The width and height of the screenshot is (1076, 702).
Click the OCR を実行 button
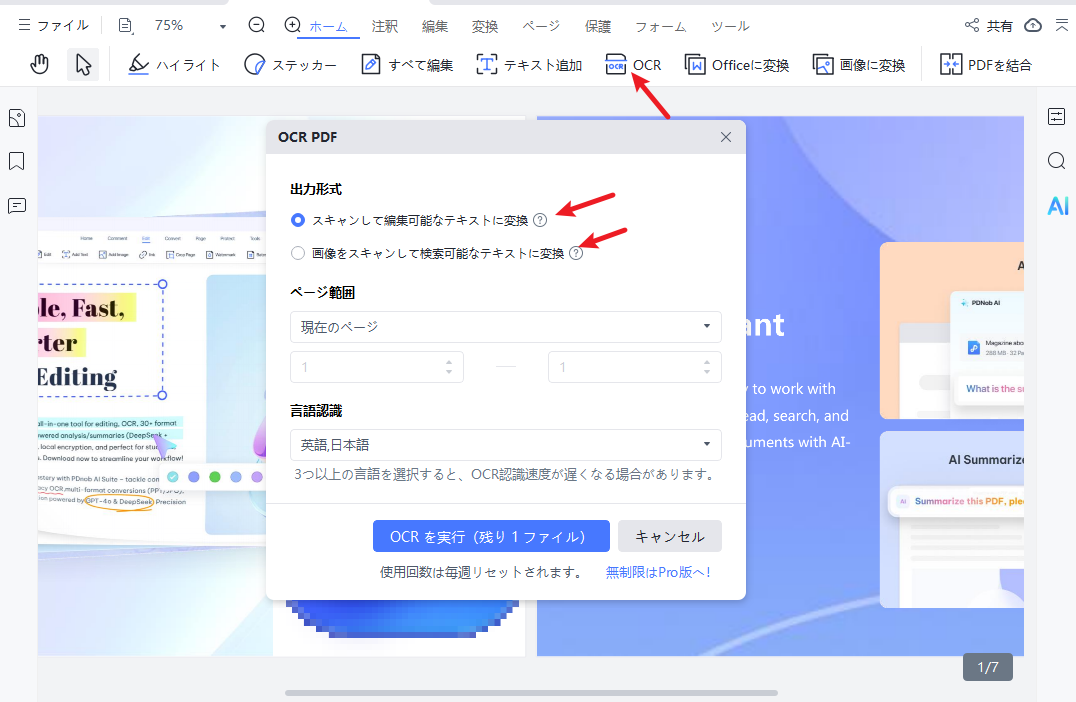coord(491,536)
